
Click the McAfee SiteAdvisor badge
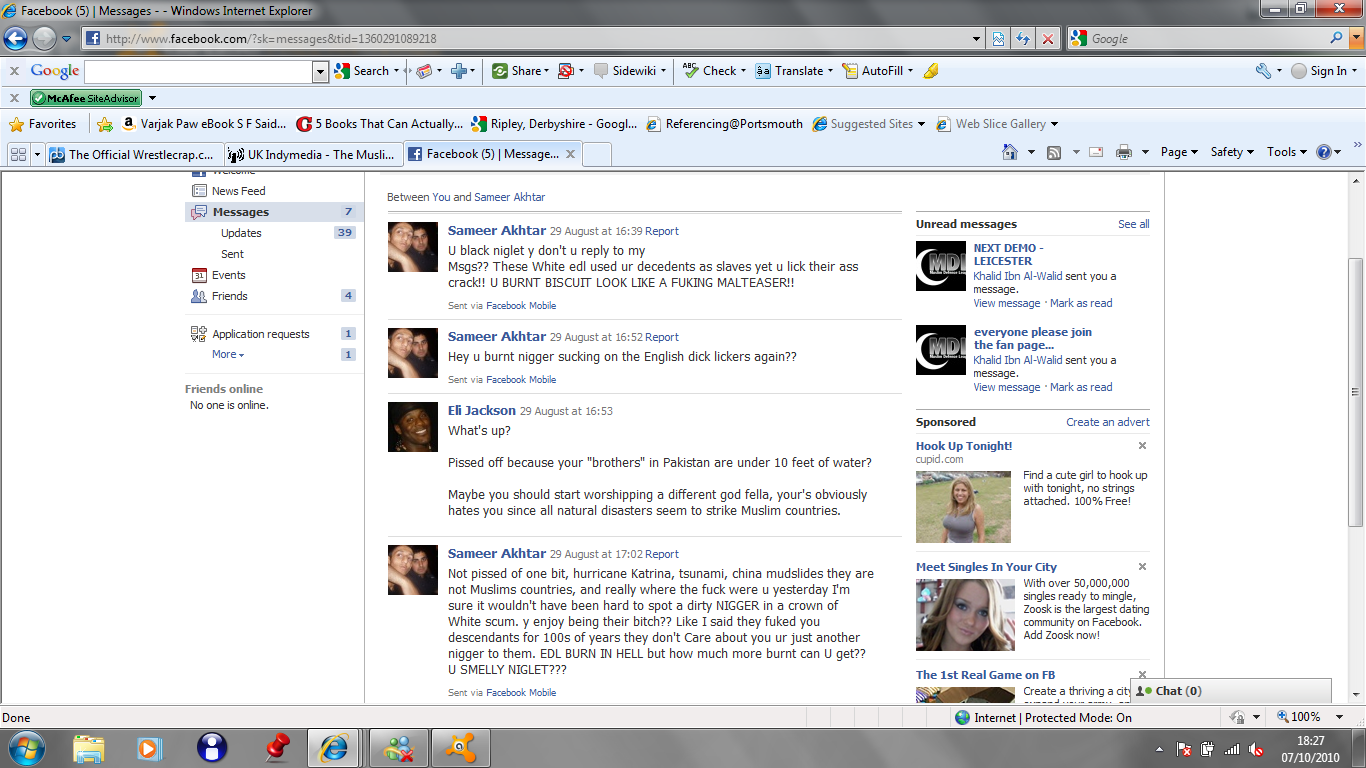click(x=86, y=98)
